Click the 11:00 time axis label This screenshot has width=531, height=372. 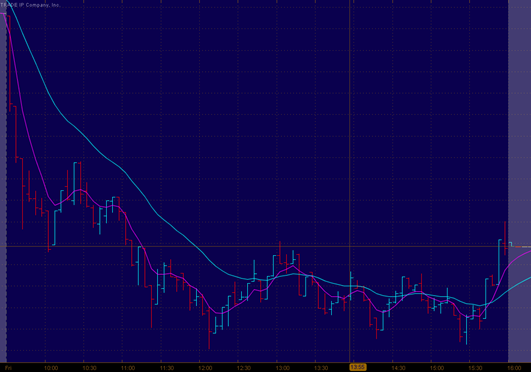pyautogui.click(x=128, y=368)
